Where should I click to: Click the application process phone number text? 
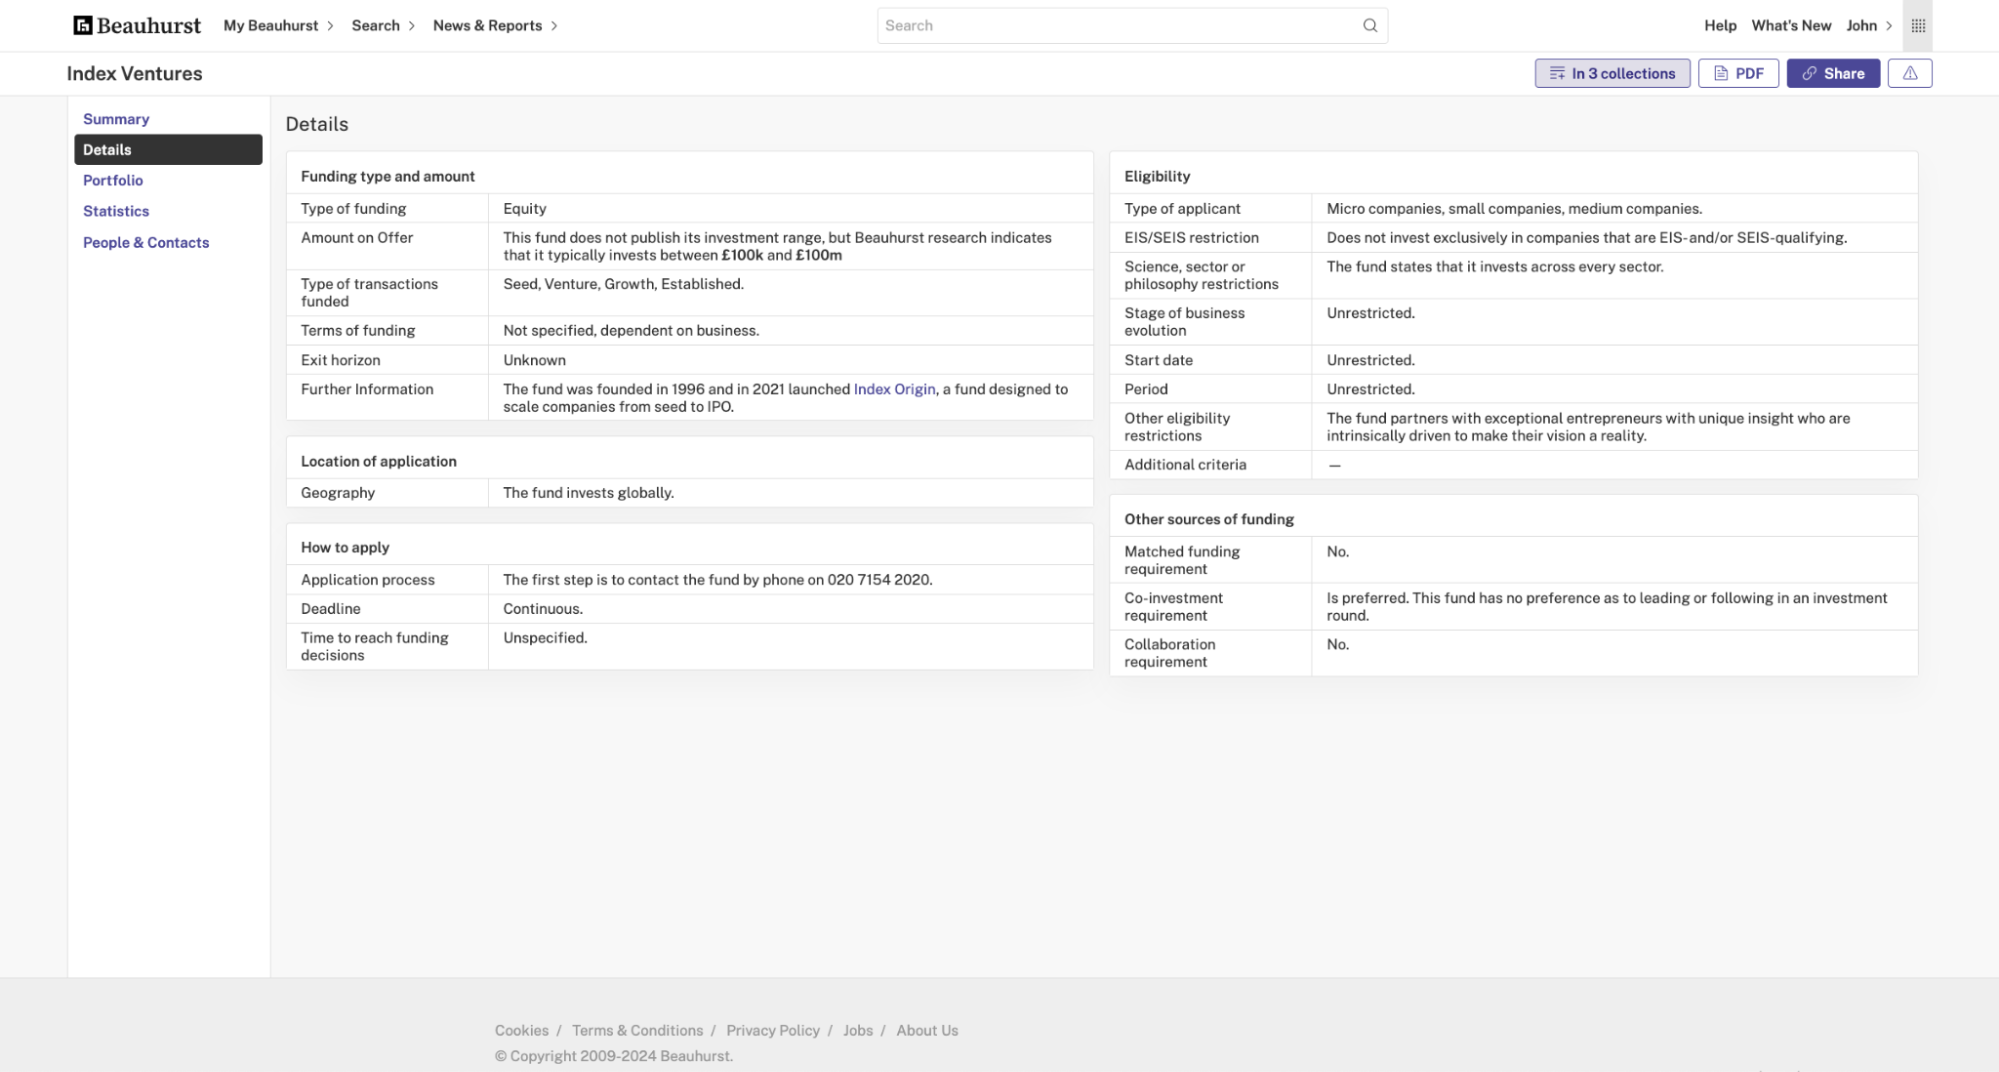[717, 580]
